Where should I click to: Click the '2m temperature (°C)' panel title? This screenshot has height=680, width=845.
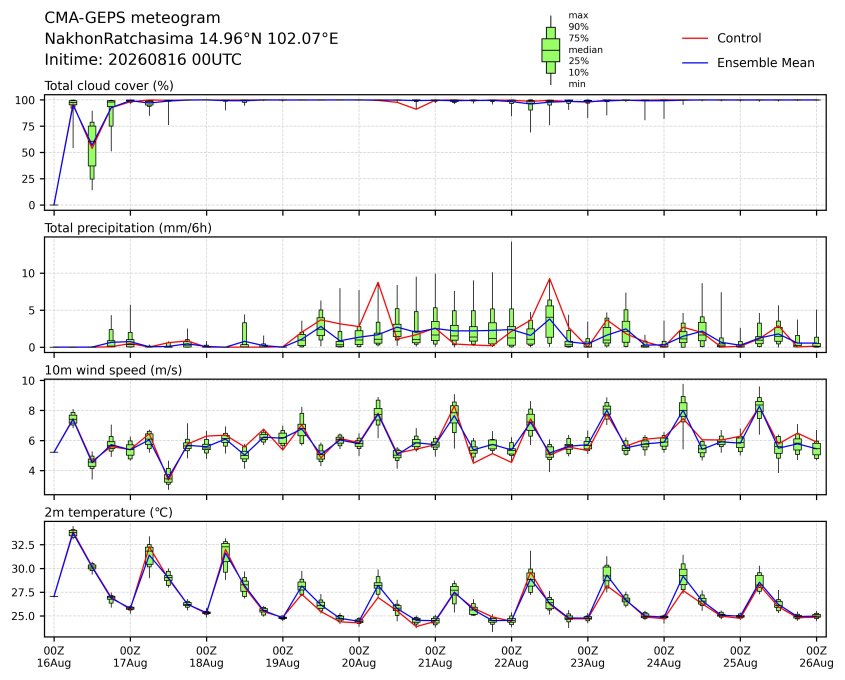tap(108, 512)
